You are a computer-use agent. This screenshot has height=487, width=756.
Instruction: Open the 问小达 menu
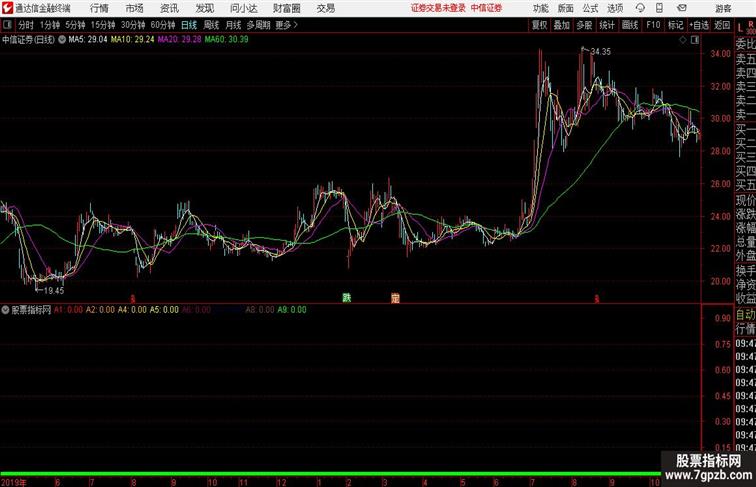[243, 8]
